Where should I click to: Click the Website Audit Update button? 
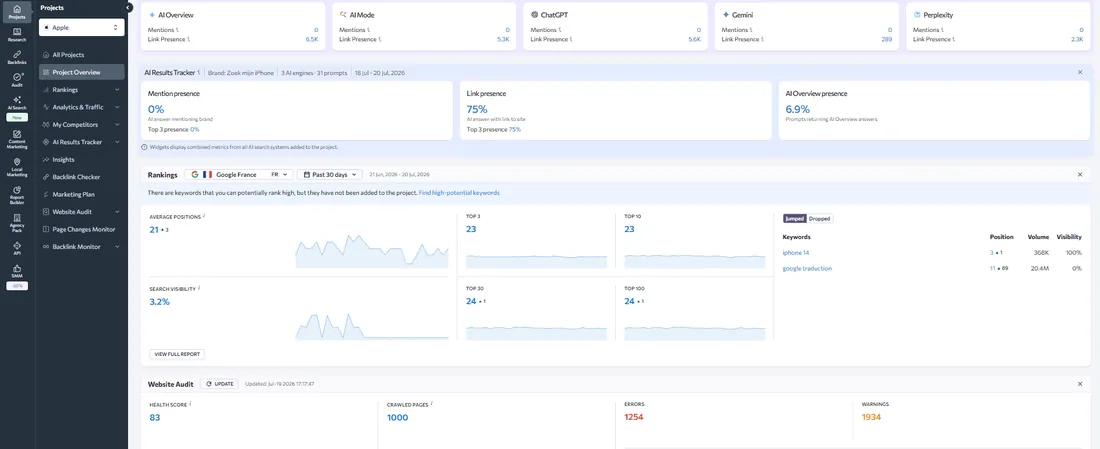(220, 384)
